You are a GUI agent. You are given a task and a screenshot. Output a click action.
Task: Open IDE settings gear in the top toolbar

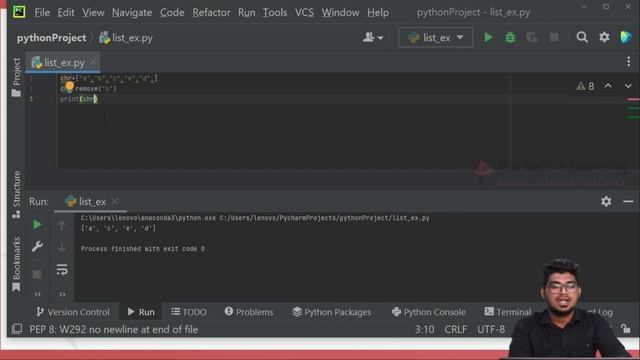(x=604, y=38)
